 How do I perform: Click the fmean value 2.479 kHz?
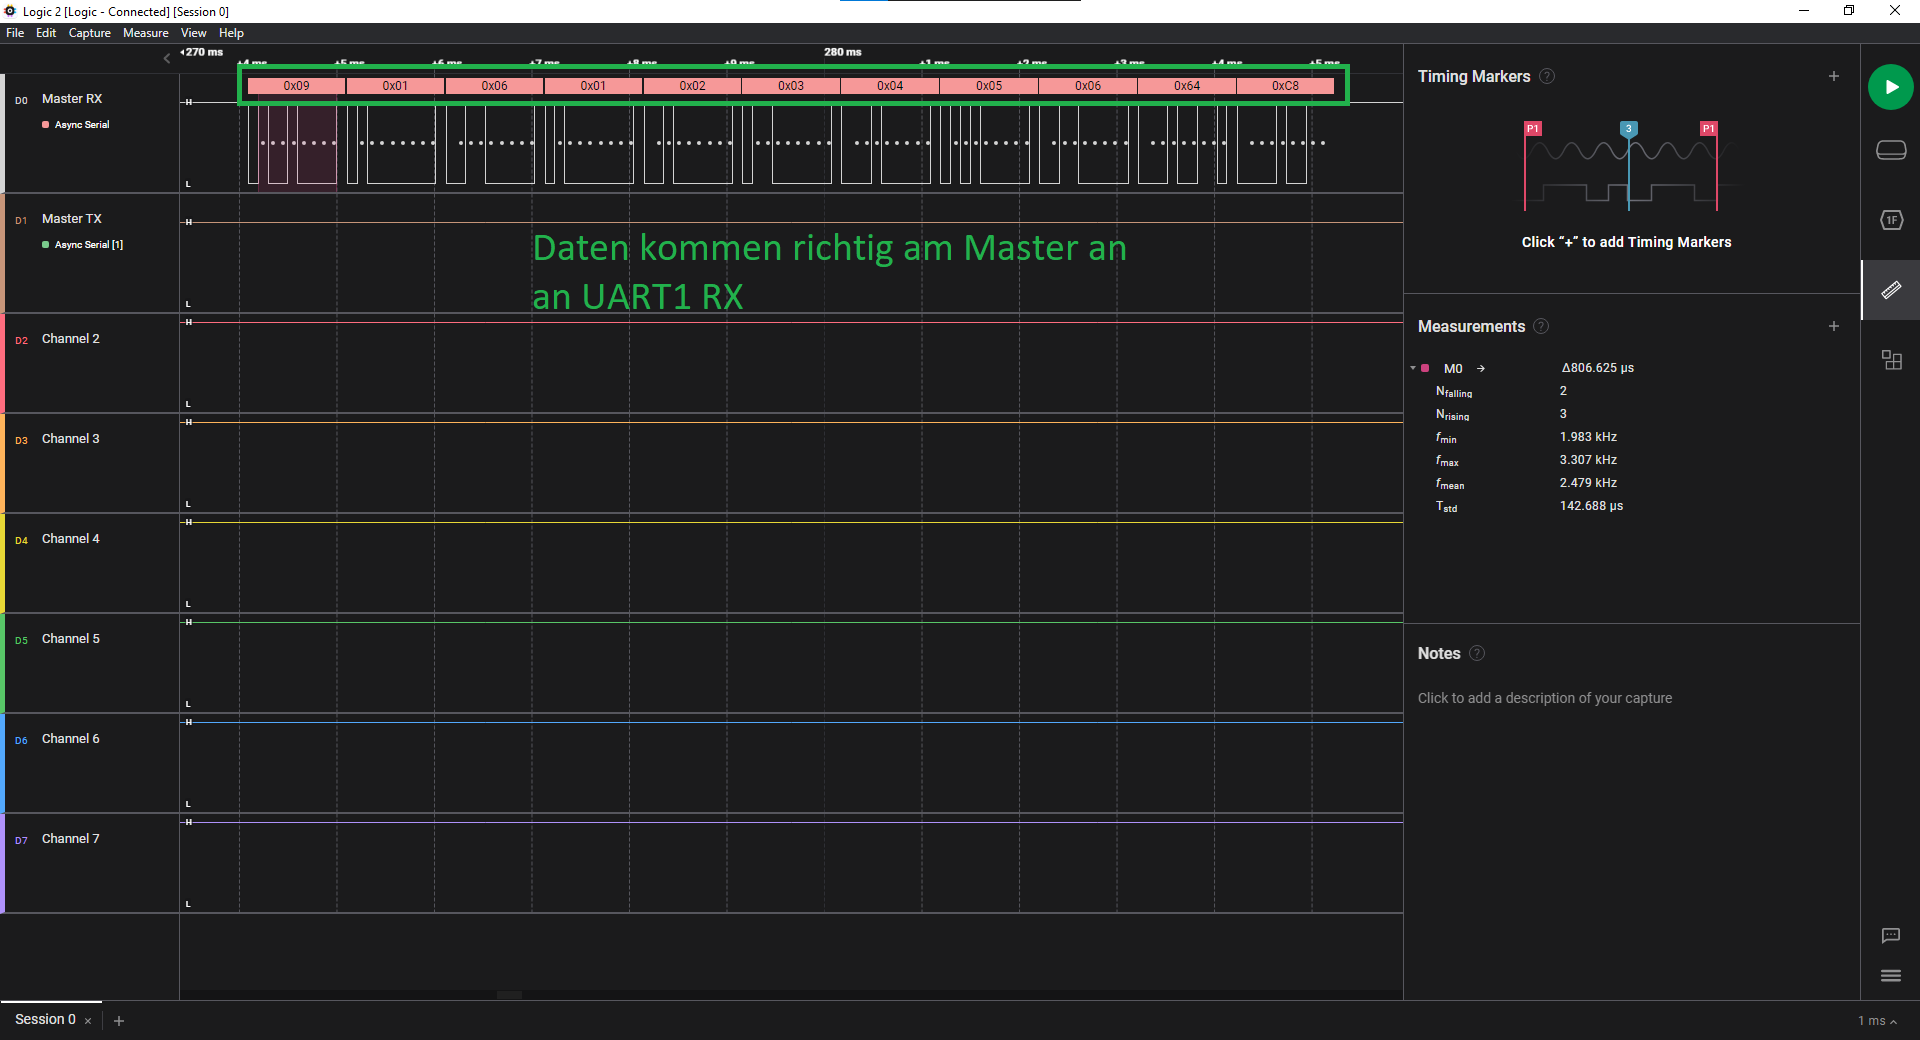click(x=1588, y=483)
